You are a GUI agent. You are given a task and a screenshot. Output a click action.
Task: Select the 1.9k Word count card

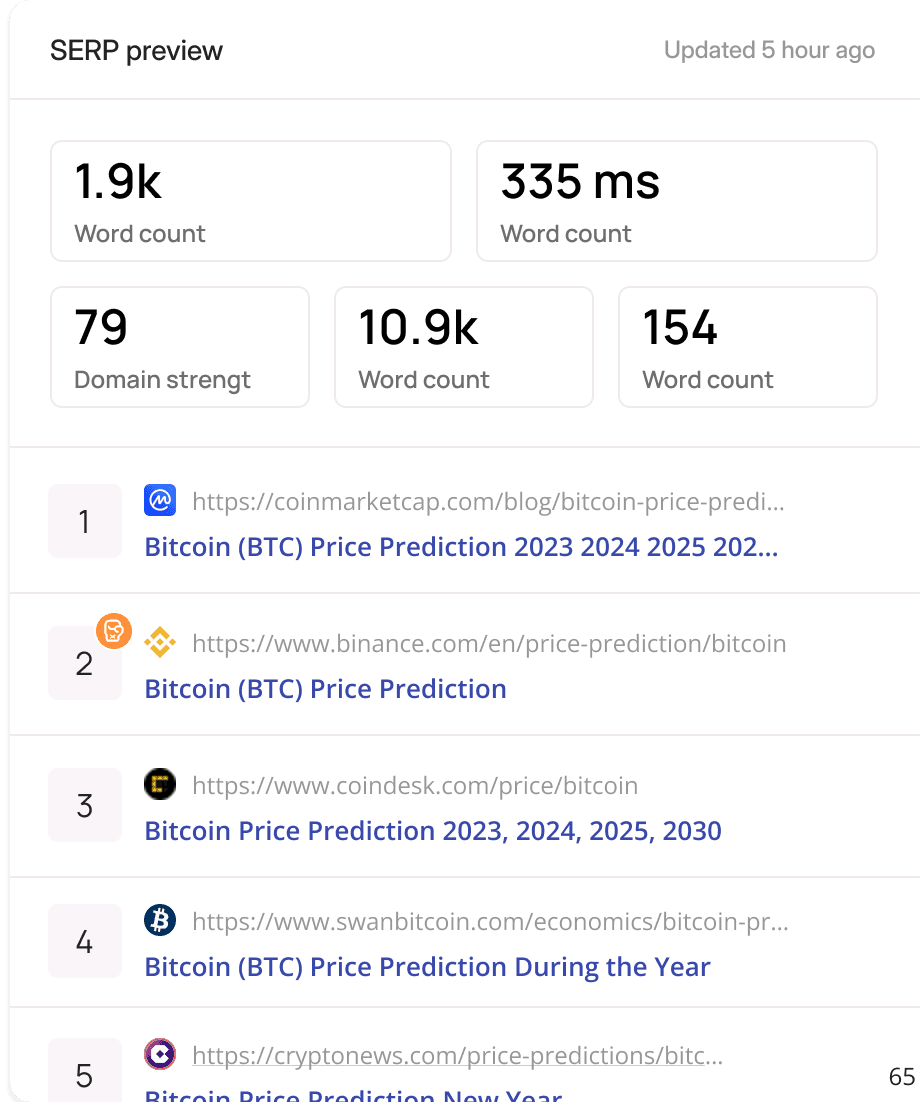[251, 201]
